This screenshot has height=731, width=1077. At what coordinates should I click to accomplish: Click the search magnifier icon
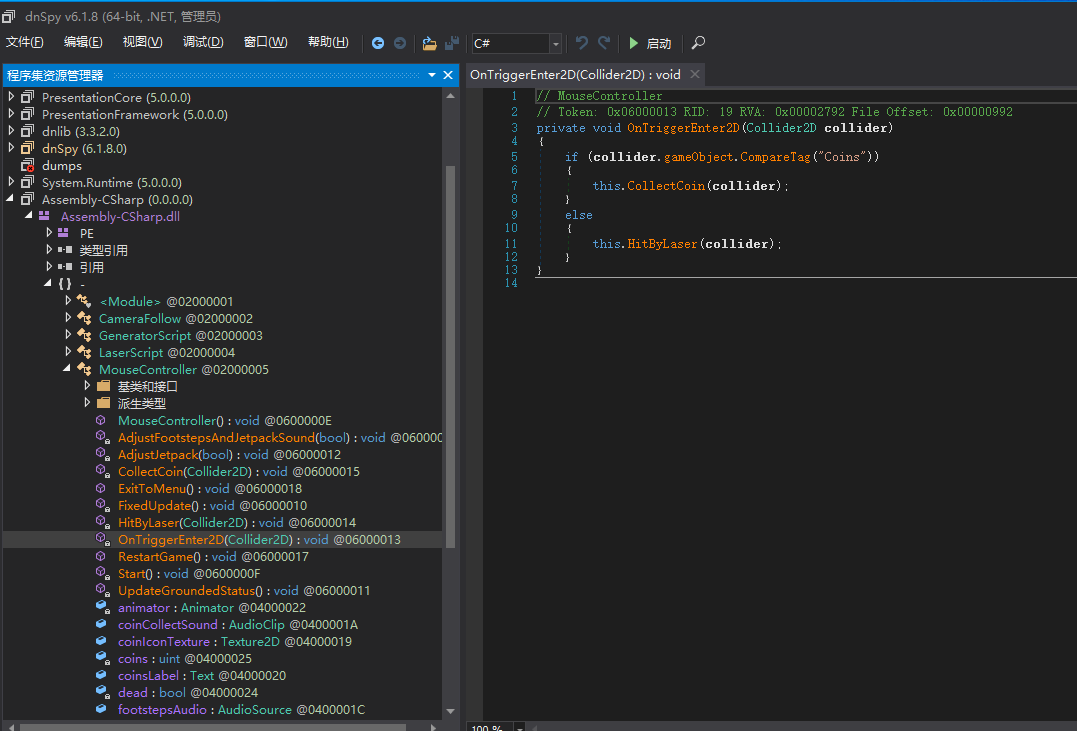point(698,43)
